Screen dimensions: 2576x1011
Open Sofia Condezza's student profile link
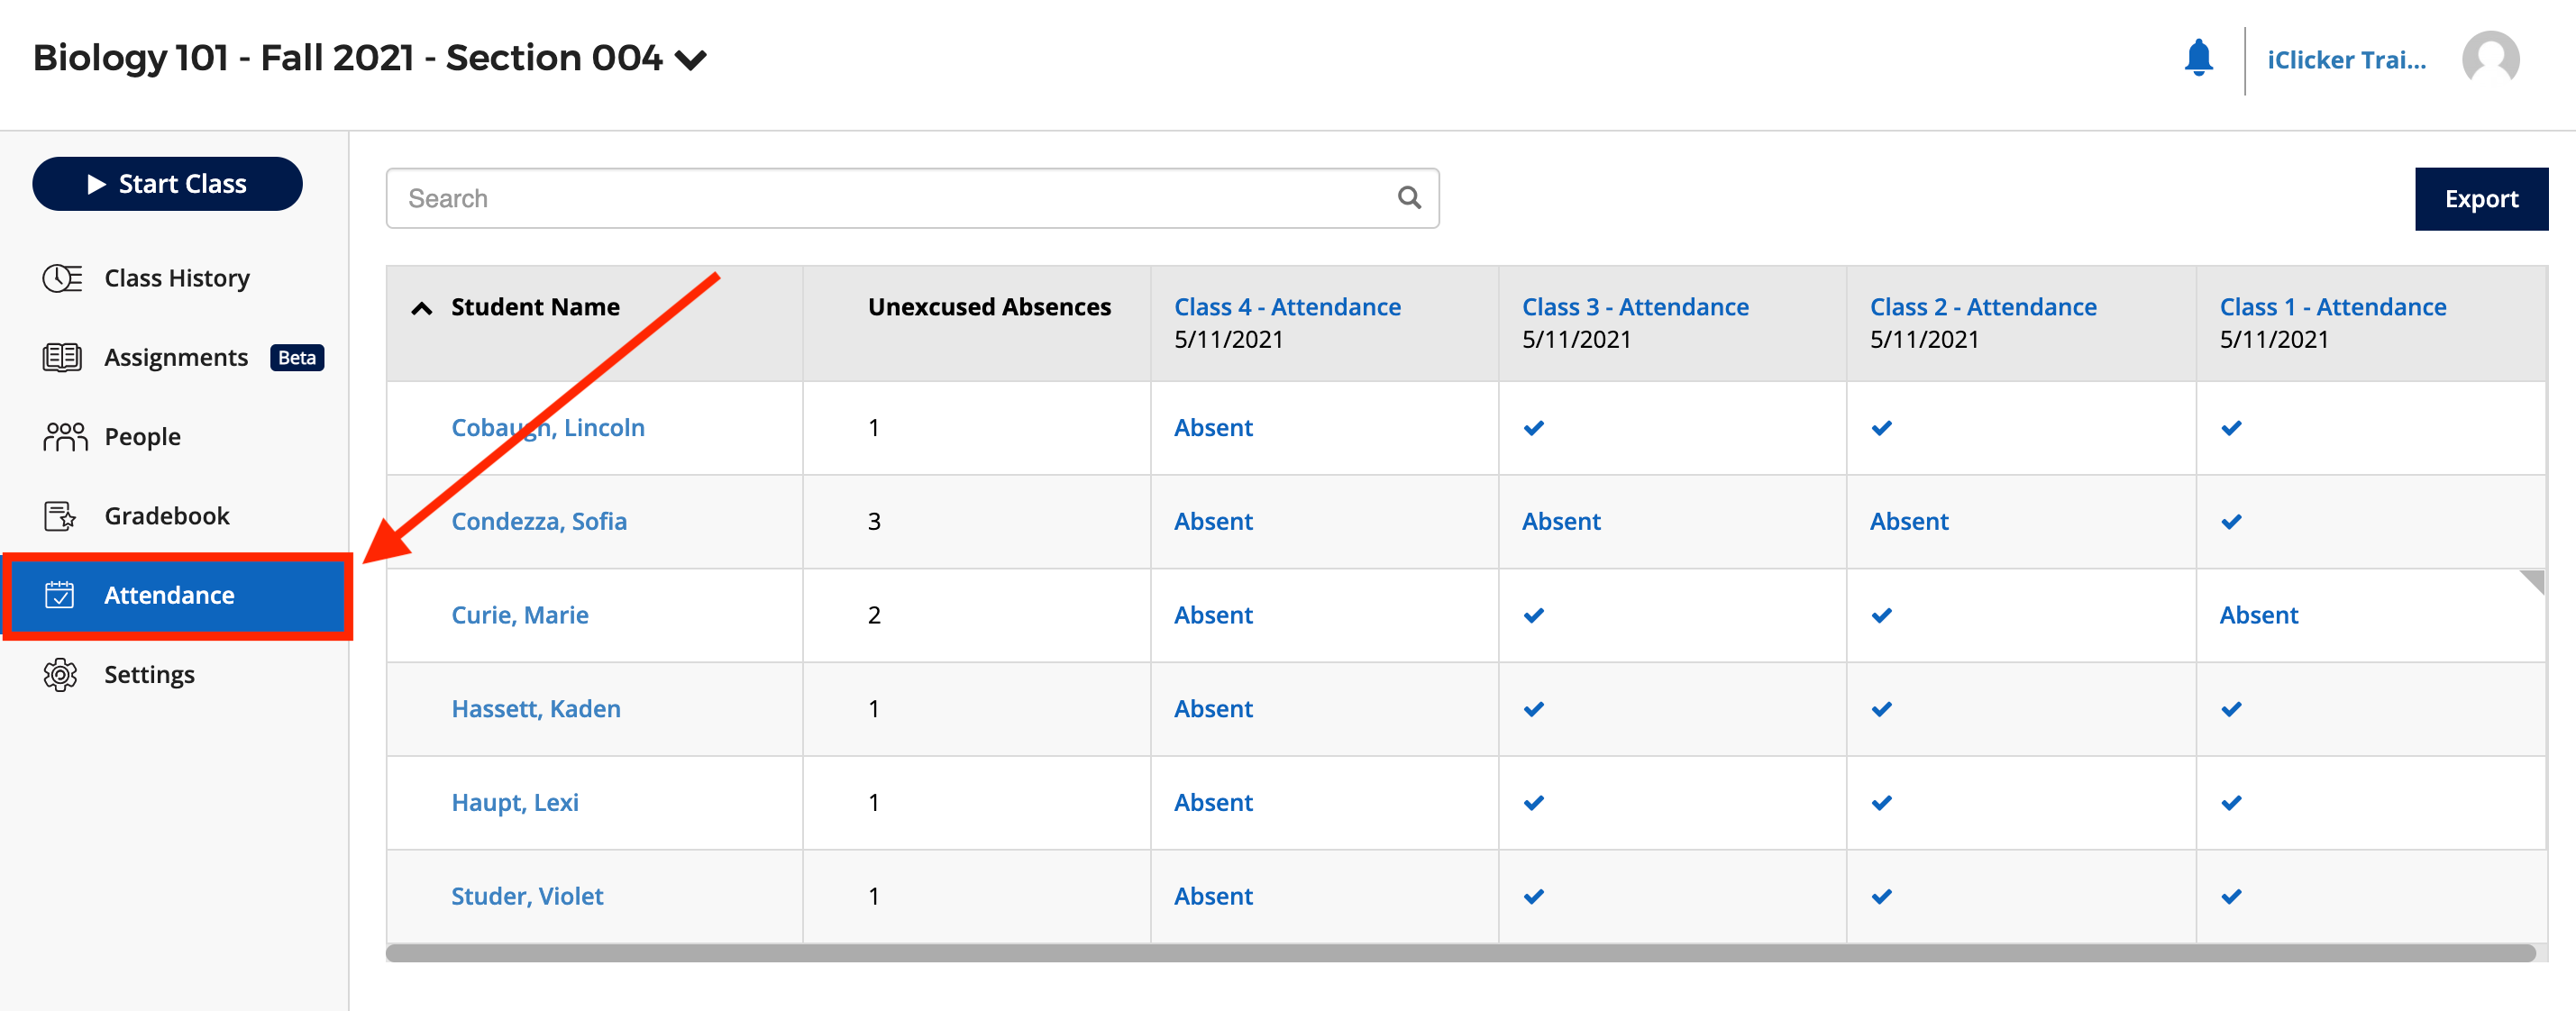coord(539,521)
